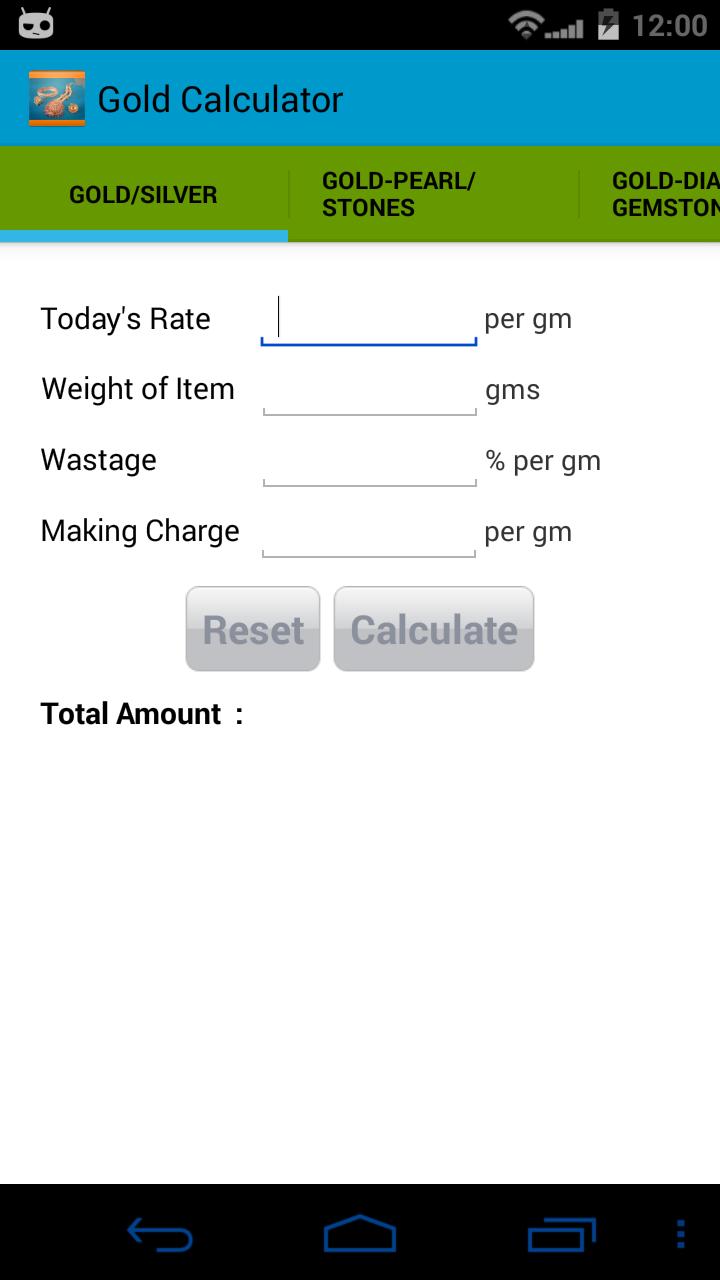Tap the battery status icon
The image size is (720, 1280).
607,24
